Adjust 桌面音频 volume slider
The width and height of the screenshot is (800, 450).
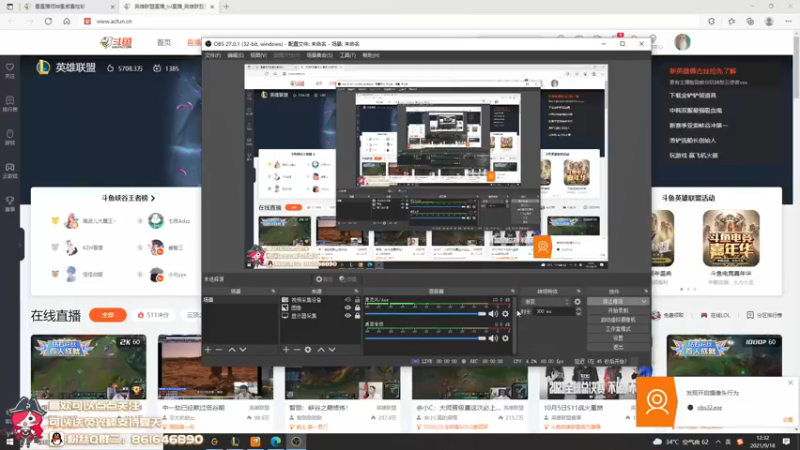(x=426, y=338)
